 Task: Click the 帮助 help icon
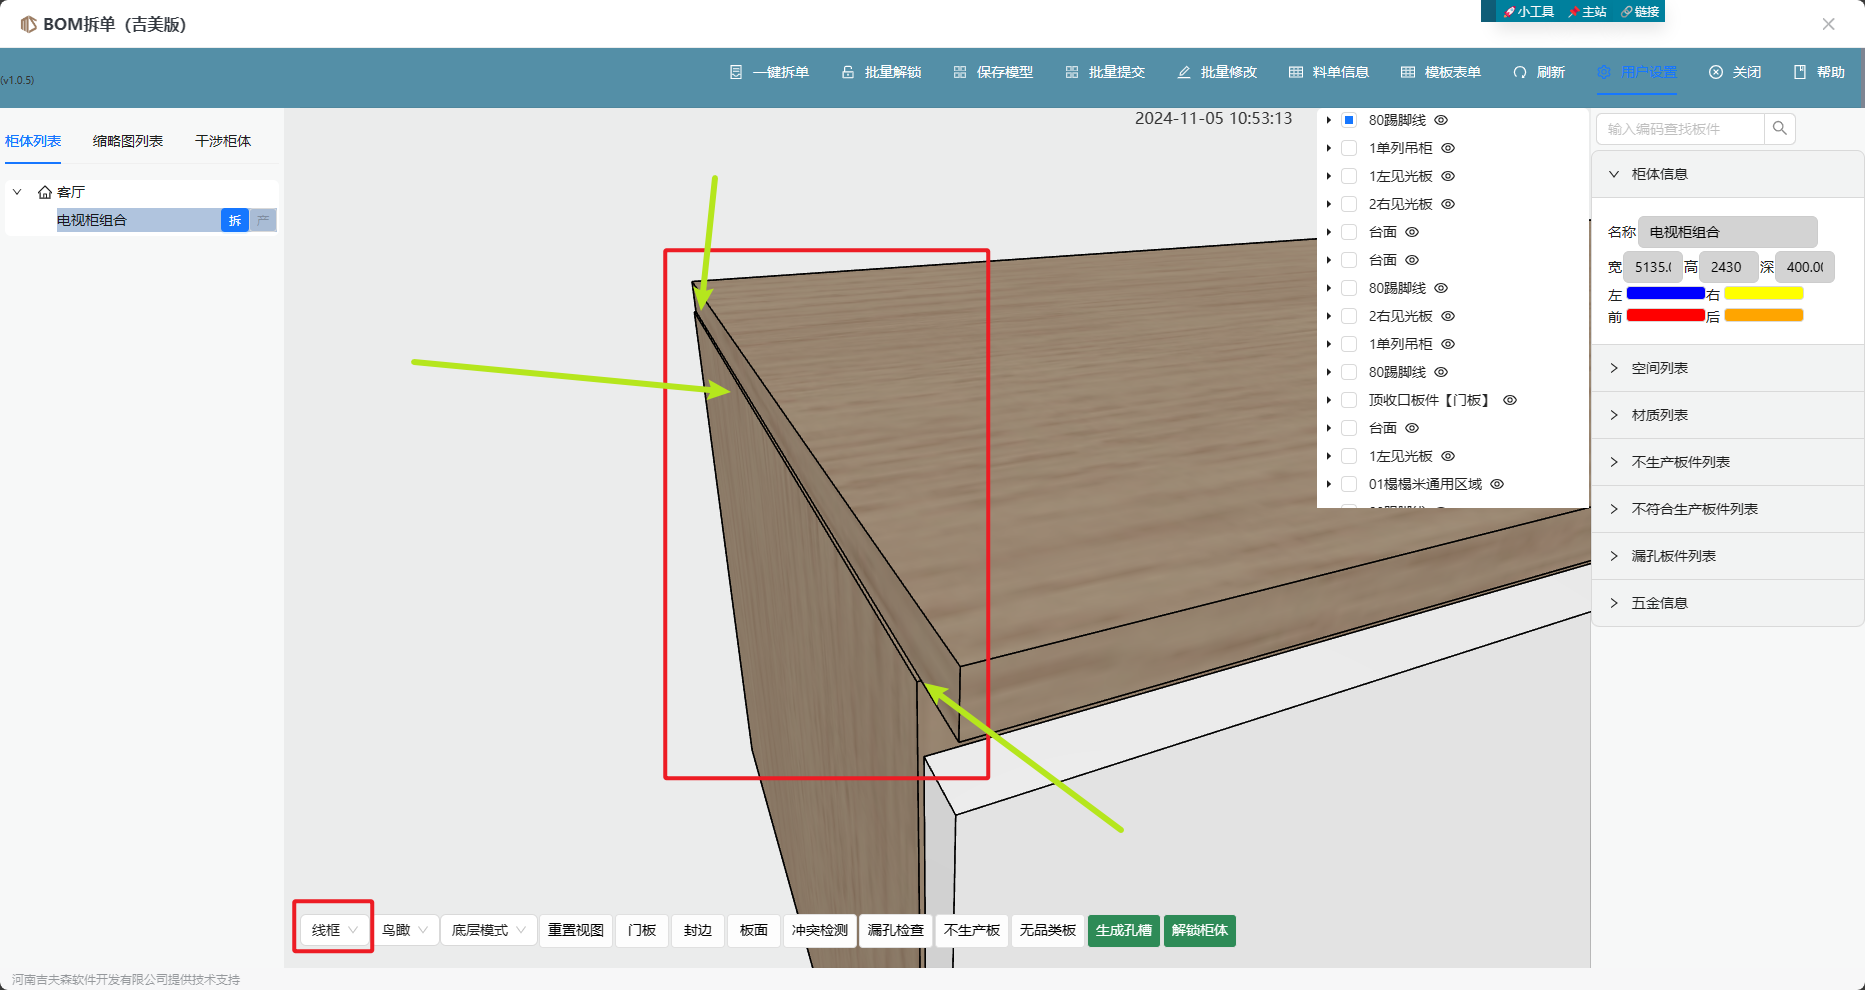(1800, 72)
